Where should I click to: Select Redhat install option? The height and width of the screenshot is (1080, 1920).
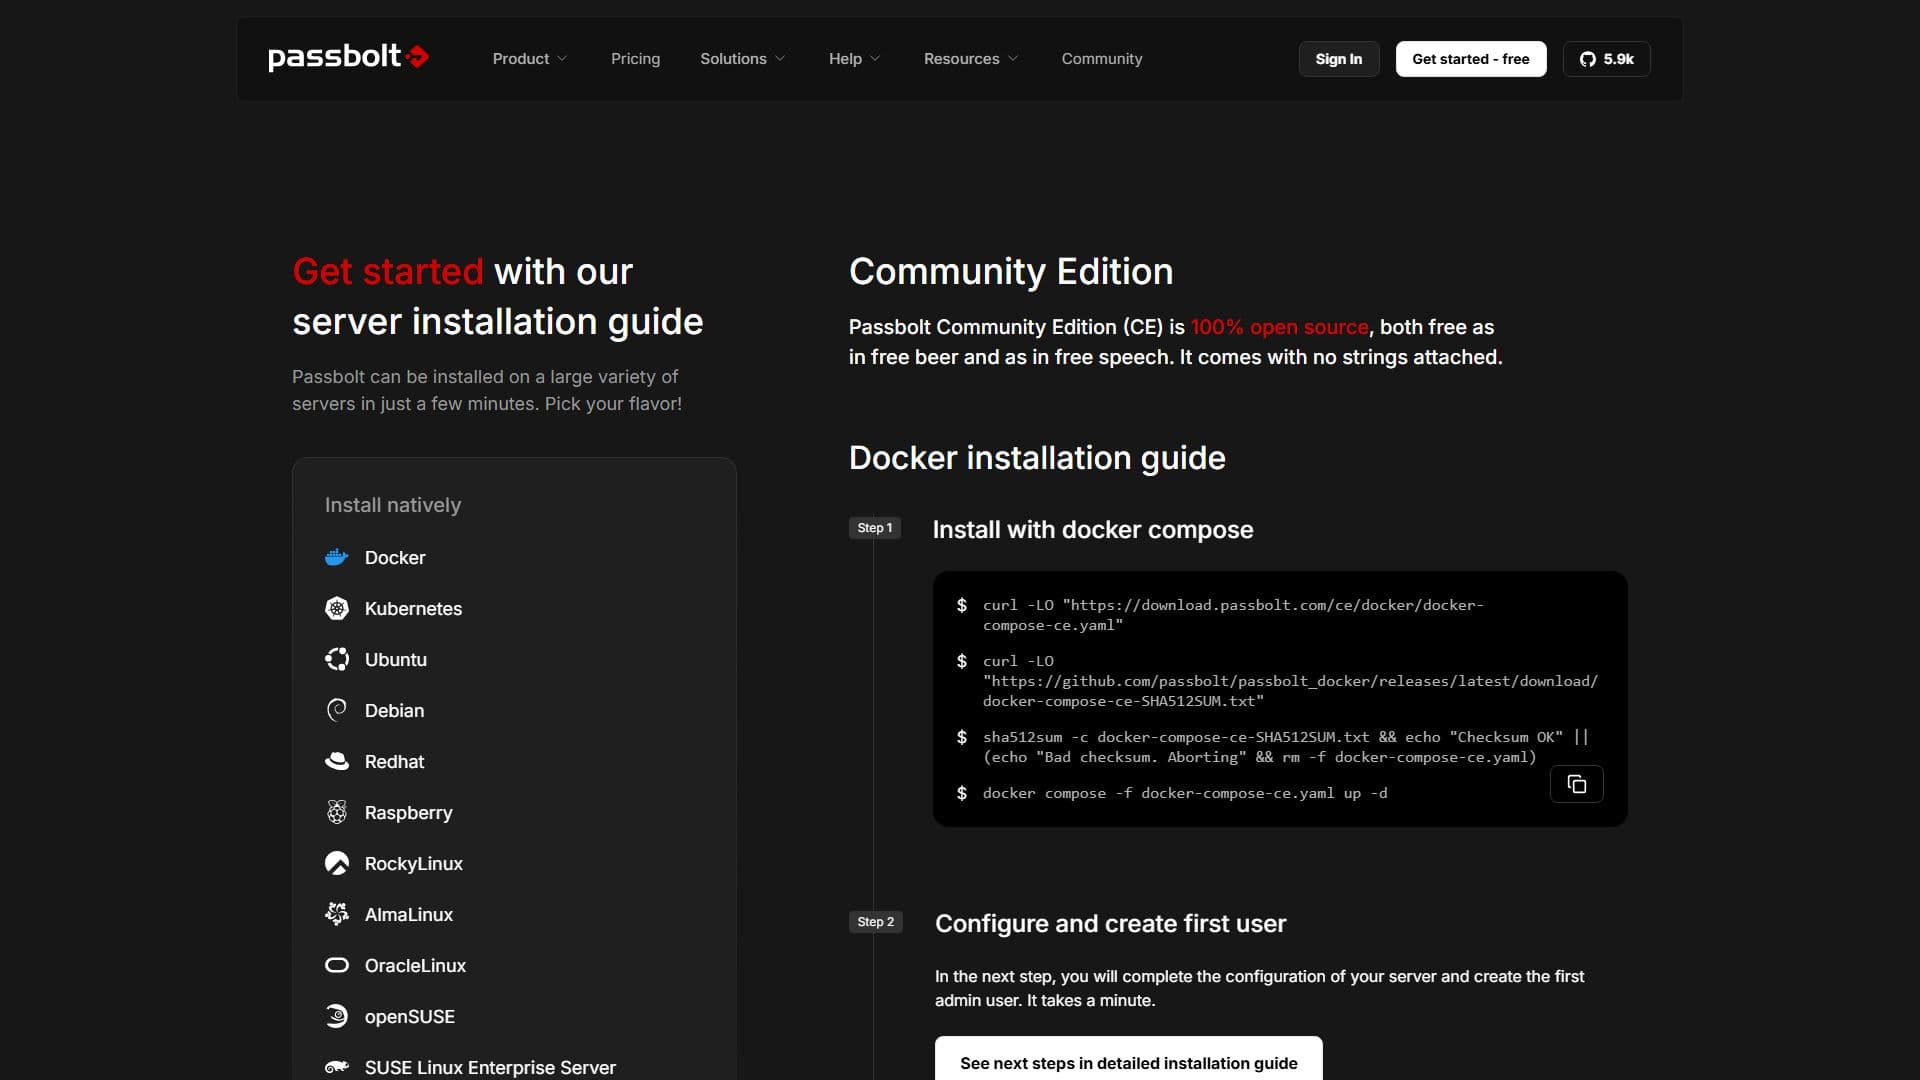[394, 762]
